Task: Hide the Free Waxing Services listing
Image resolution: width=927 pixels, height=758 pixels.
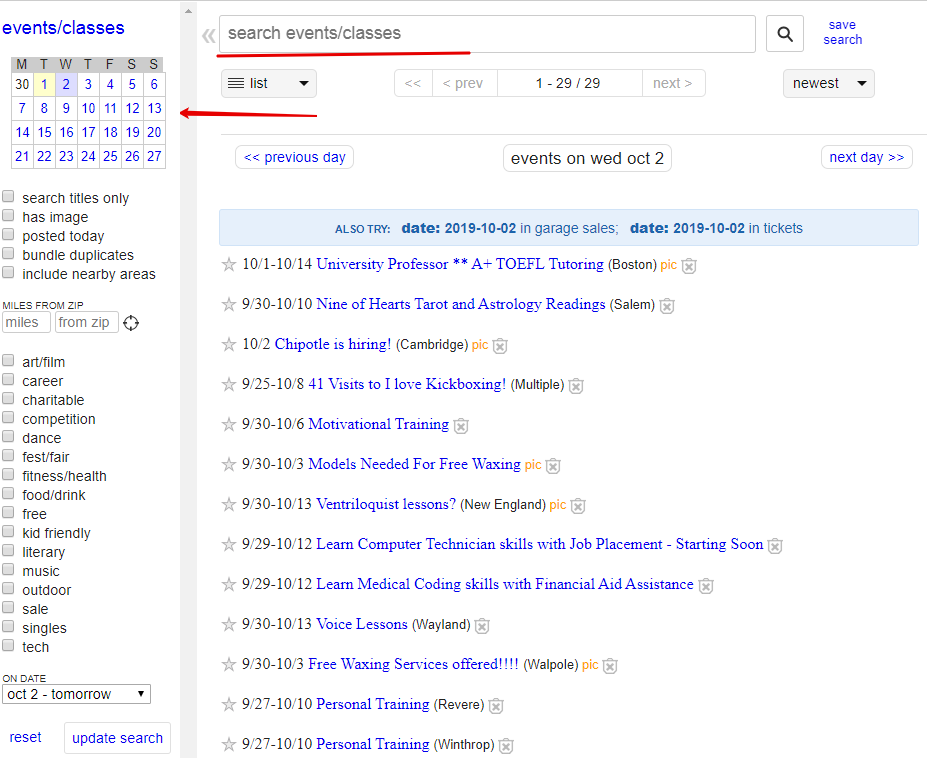Action: click(610, 666)
